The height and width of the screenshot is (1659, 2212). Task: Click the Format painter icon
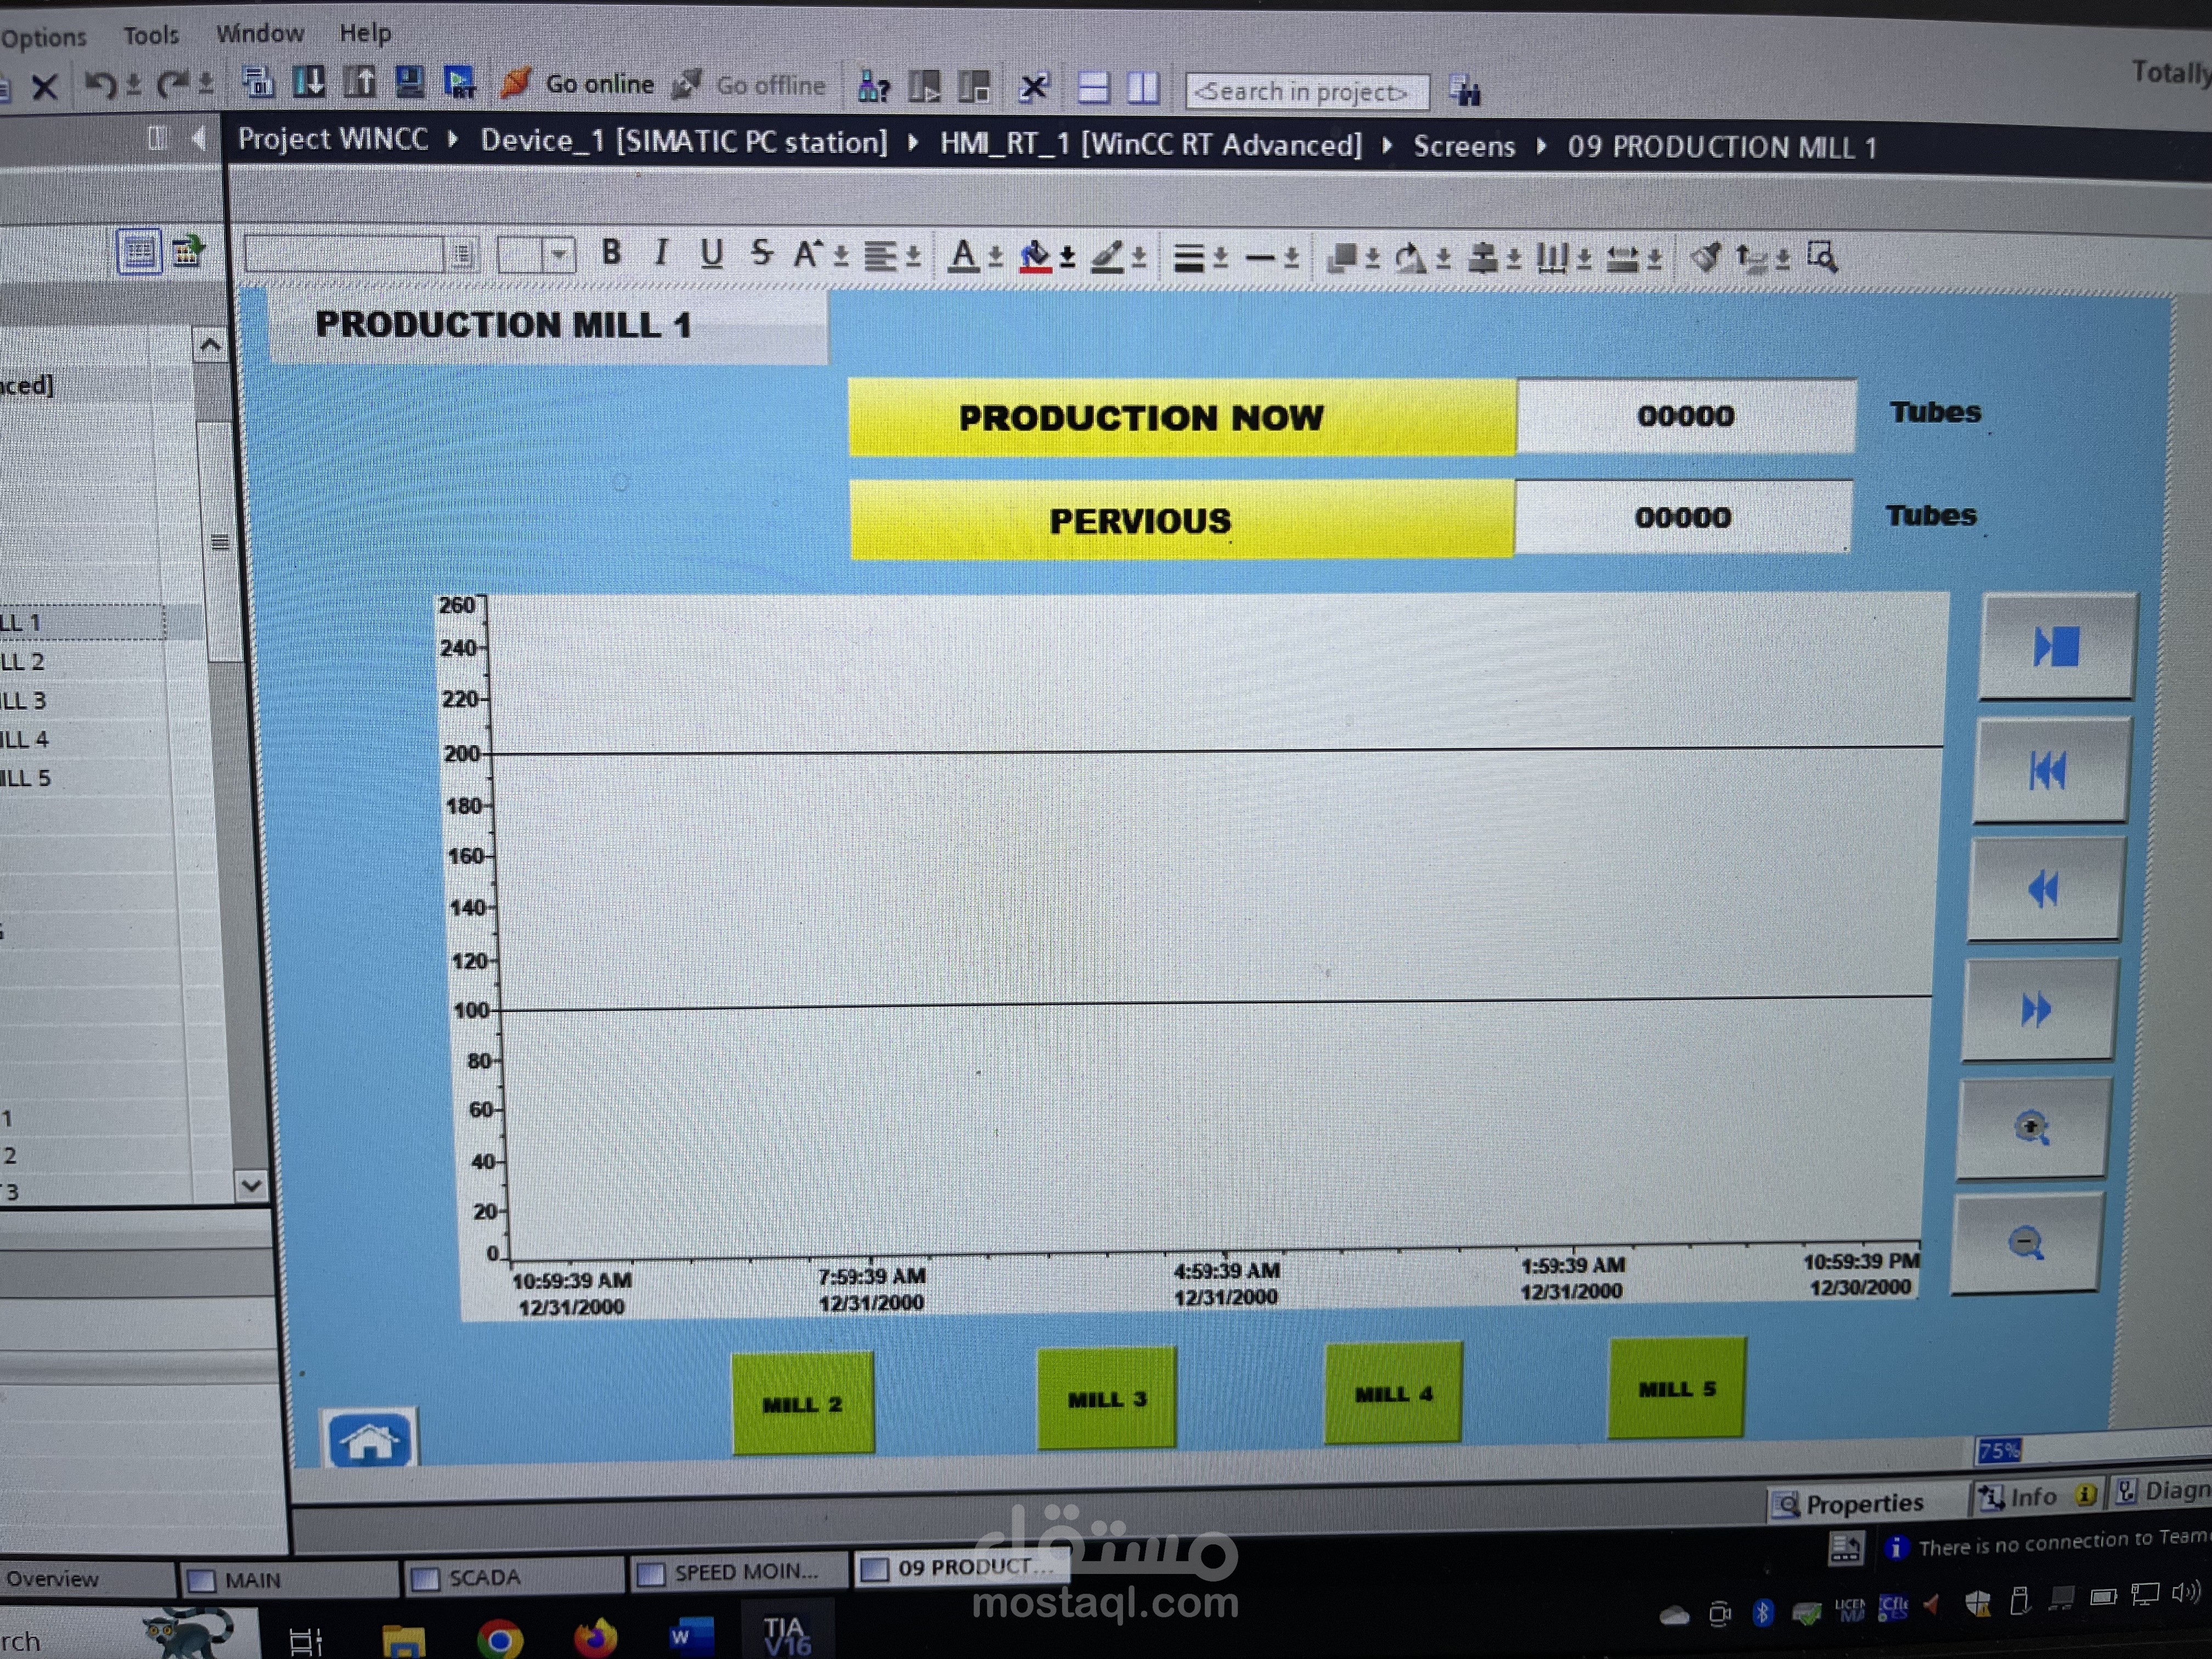point(1706,258)
